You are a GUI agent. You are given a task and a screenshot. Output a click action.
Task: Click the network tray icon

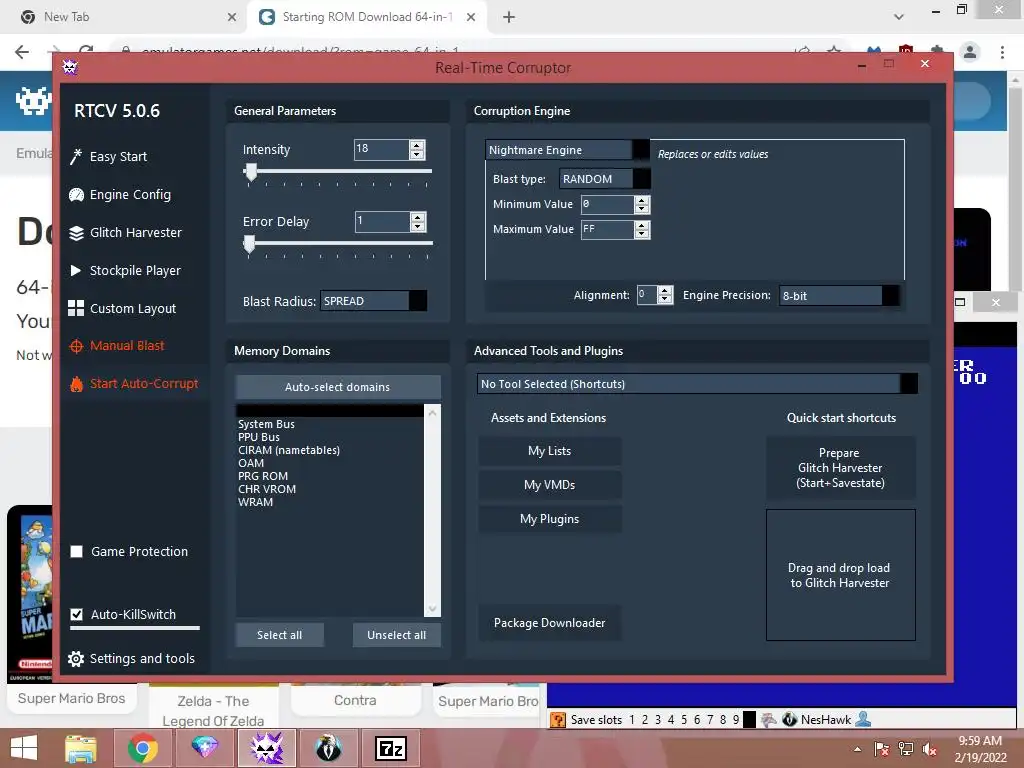[x=906, y=749]
